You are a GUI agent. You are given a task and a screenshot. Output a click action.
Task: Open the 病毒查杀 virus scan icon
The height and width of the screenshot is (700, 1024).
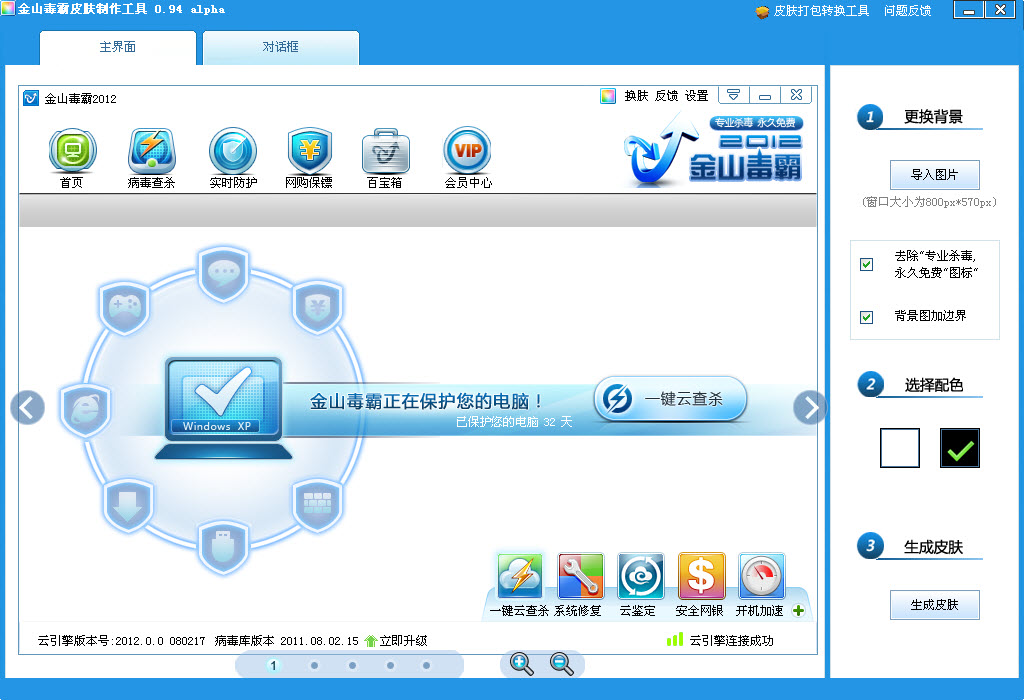click(152, 151)
